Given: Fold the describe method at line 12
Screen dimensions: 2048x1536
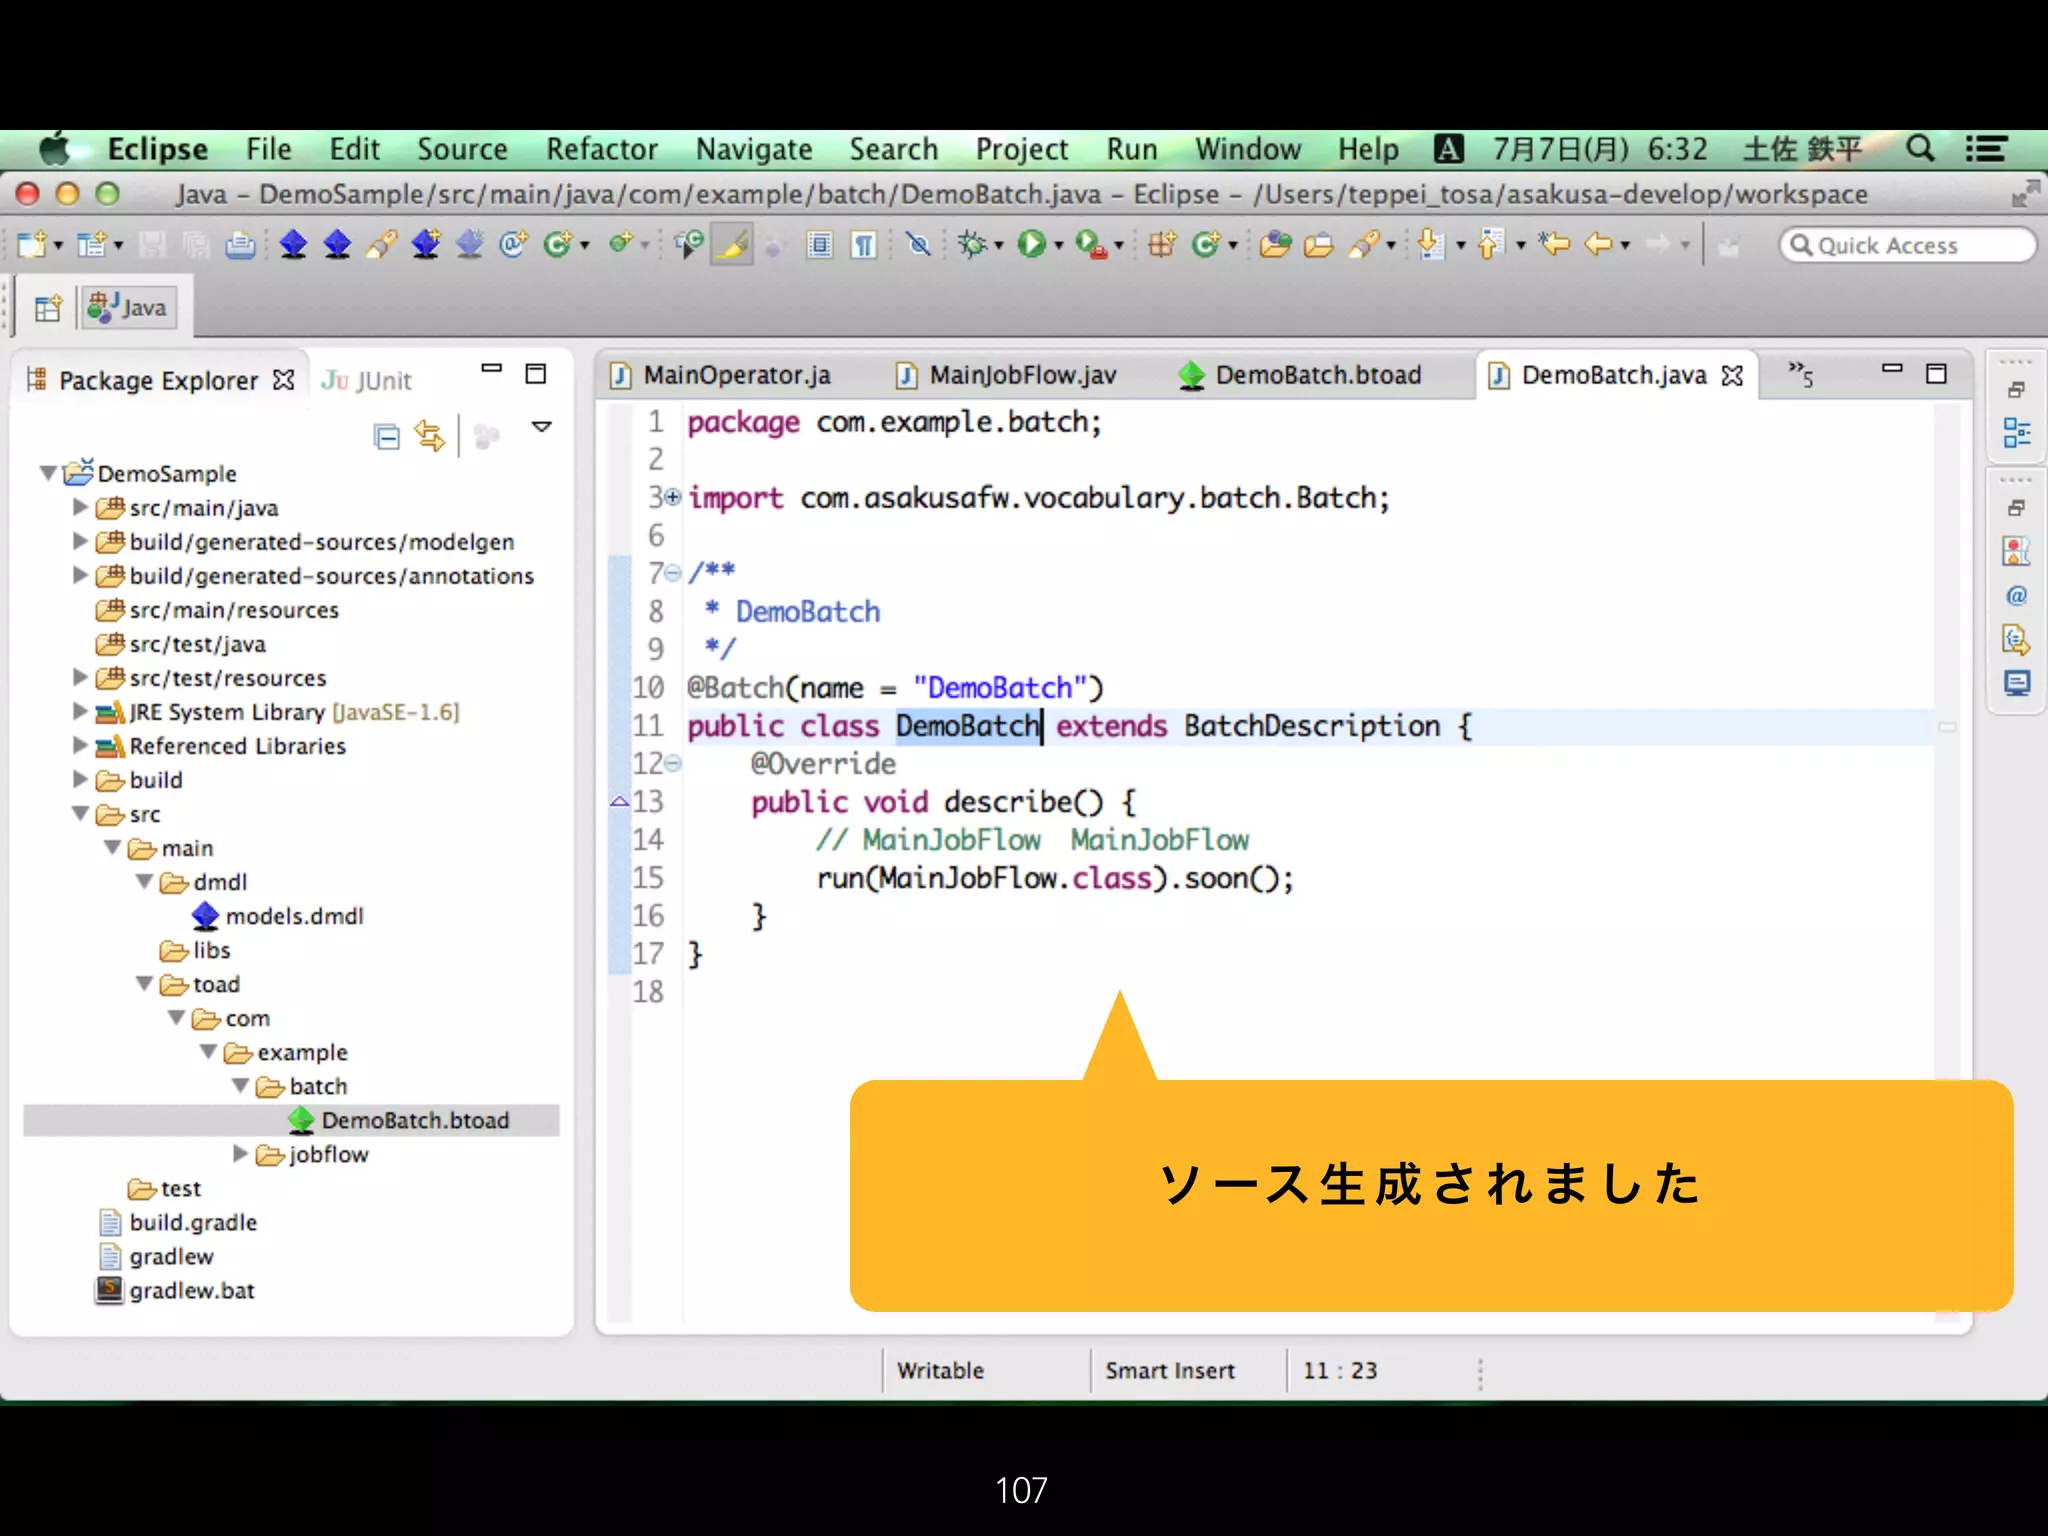Looking at the screenshot, I should coord(673,764).
